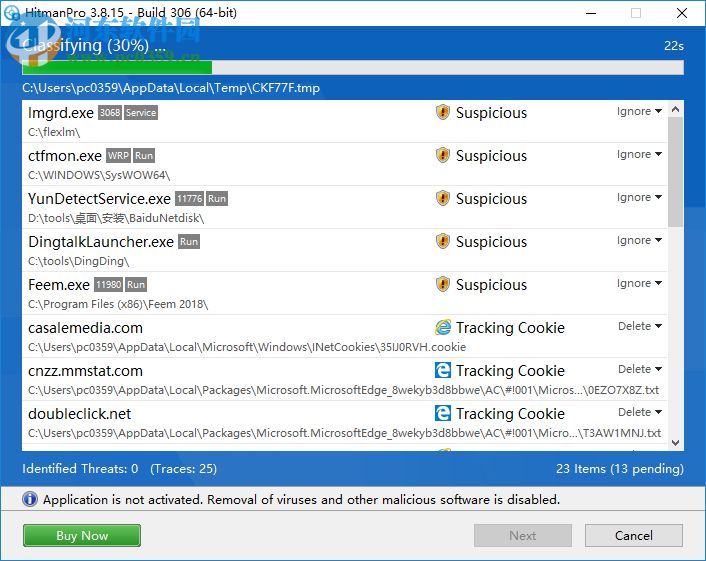Click the scrollbar up arrow in results list

(675, 109)
